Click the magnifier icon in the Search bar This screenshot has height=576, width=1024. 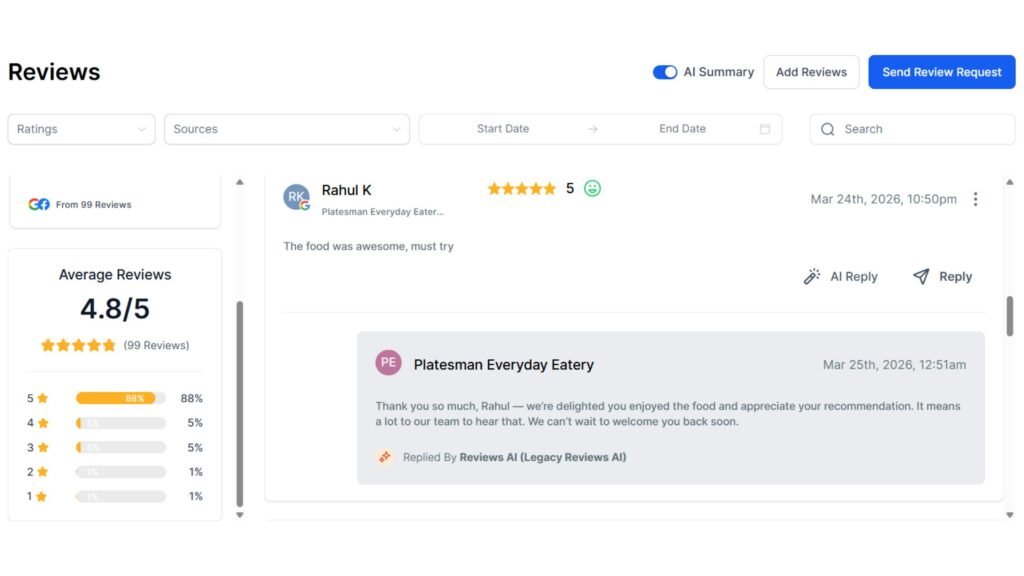point(827,129)
